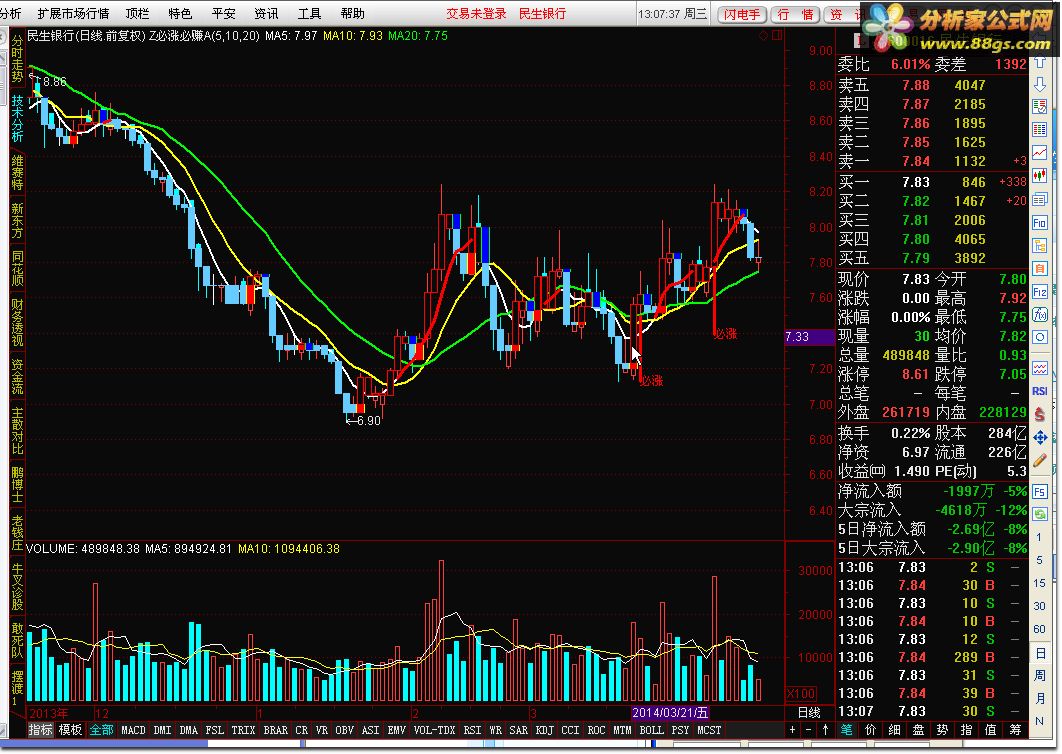Open the news document list icon
This screenshot has height=754, width=1062.
pyautogui.click(x=1040, y=200)
